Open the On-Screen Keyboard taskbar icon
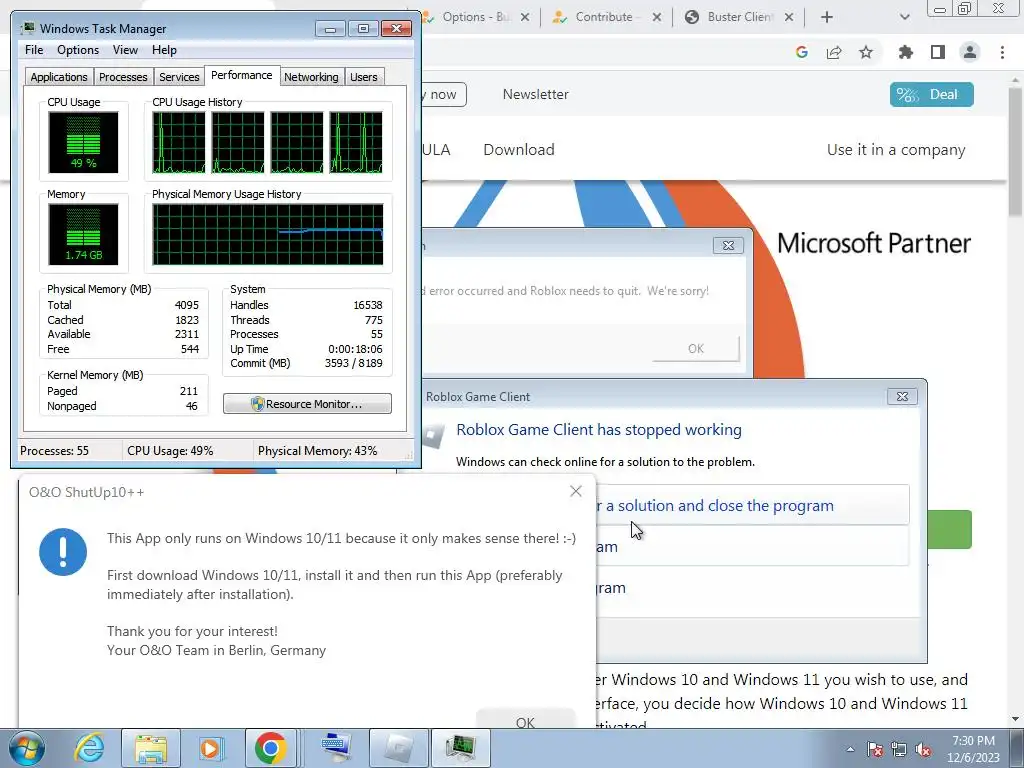The height and width of the screenshot is (768, 1024). pyautogui.click(x=337, y=748)
